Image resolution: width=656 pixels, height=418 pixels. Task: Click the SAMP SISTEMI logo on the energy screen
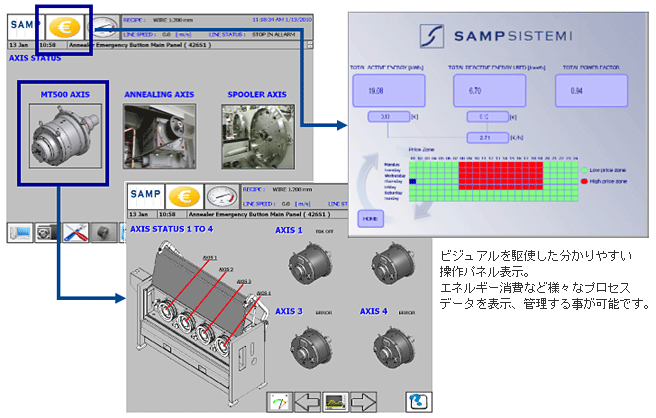click(x=497, y=36)
